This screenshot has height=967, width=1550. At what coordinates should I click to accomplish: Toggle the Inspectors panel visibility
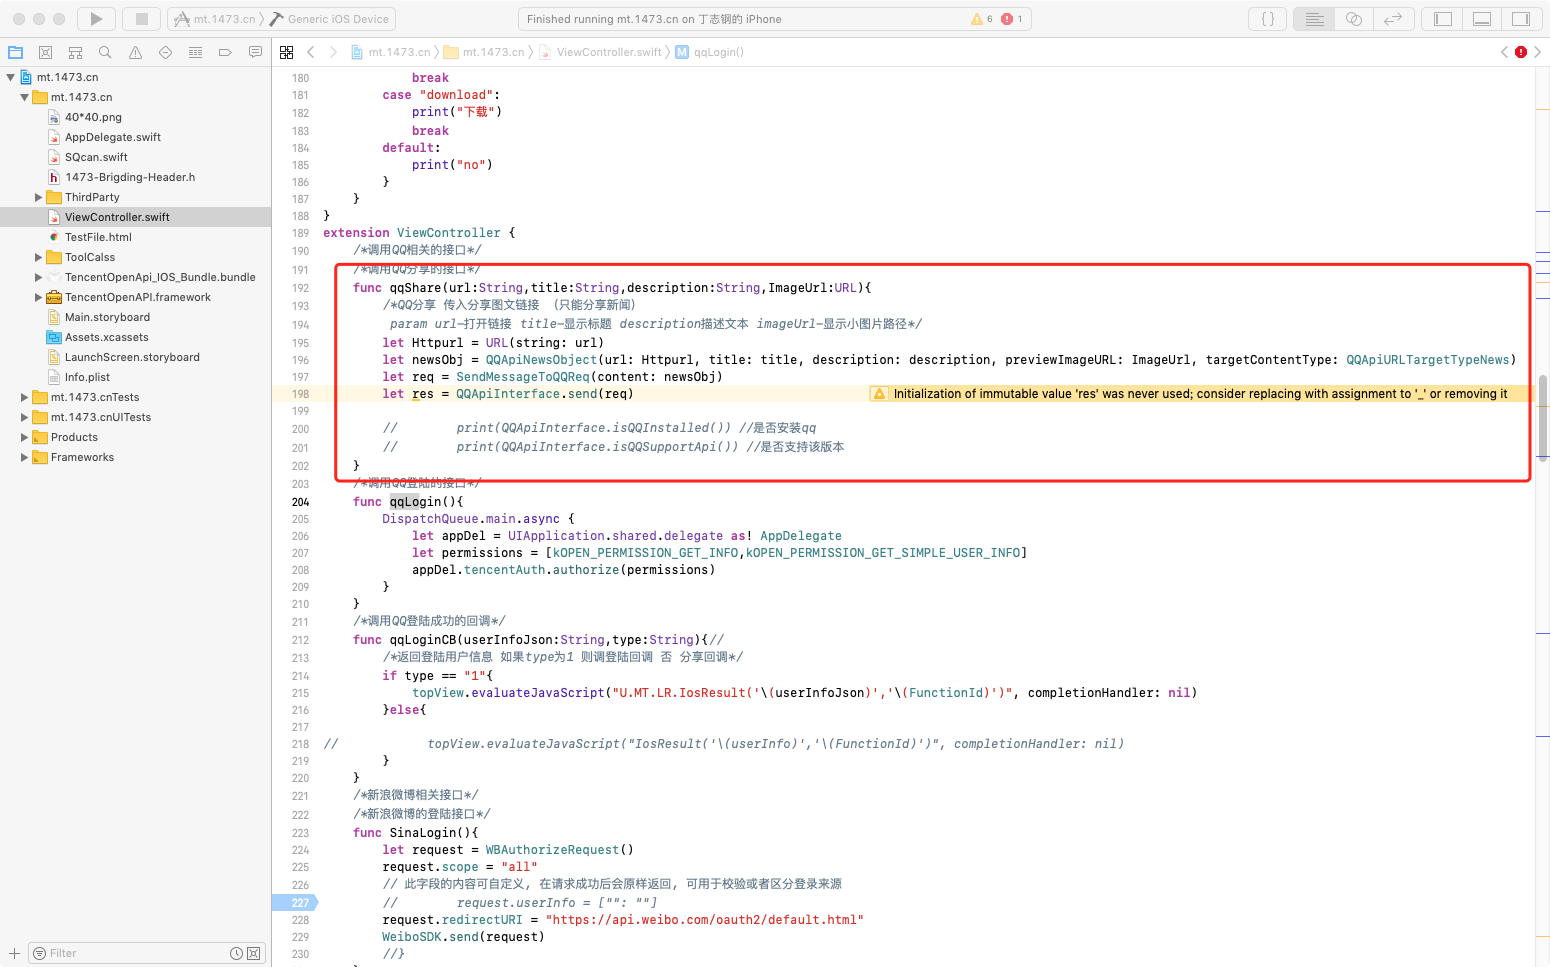click(x=1521, y=18)
